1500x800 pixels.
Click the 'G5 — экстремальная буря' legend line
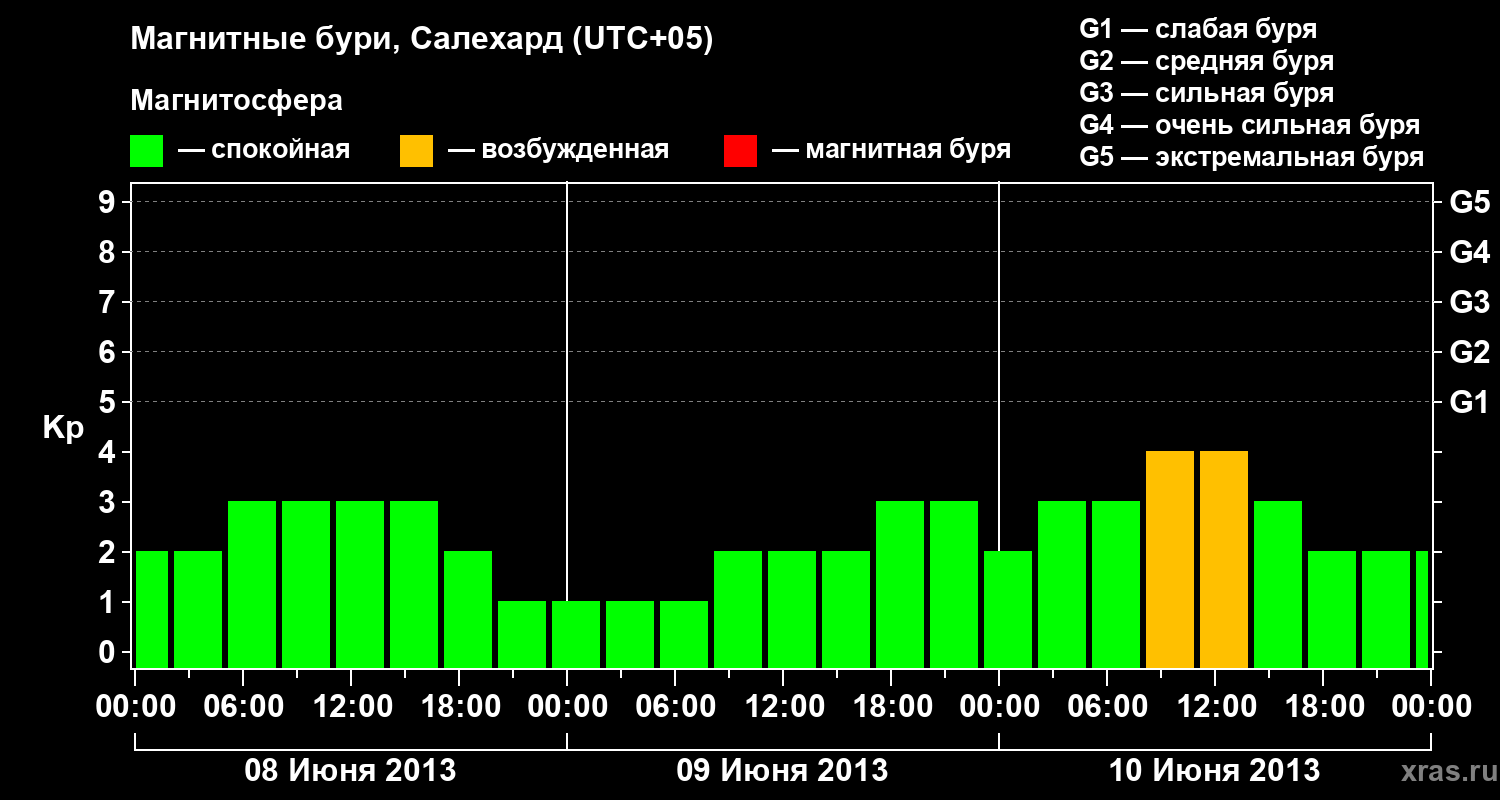(x=1251, y=157)
